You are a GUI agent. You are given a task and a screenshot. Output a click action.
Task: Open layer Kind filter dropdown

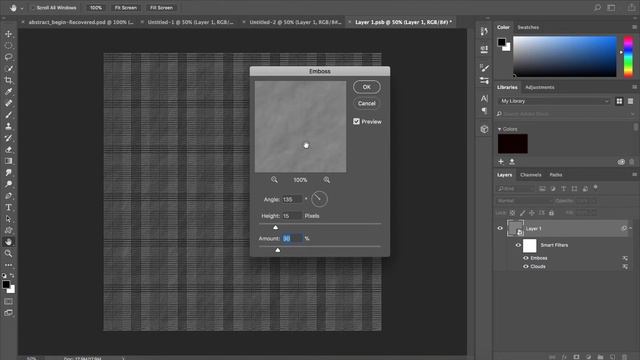click(516, 189)
